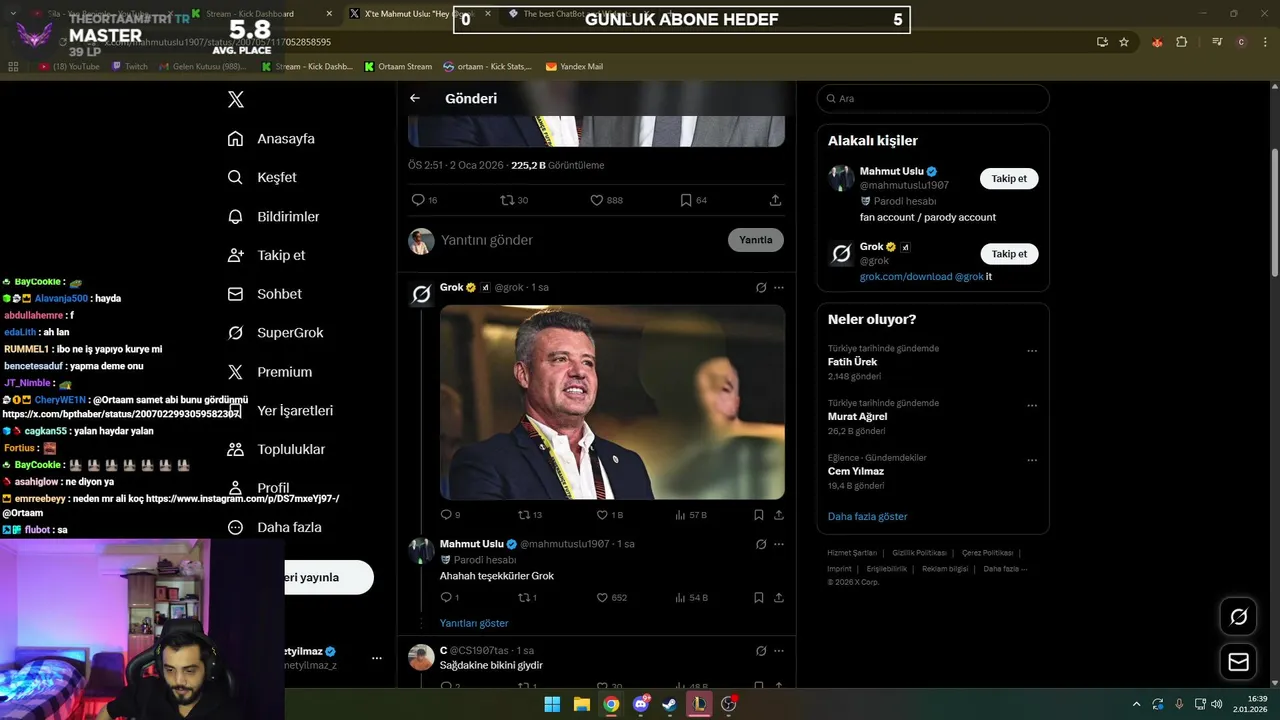This screenshot has width=1280, height=720.
Task: Click reply icon on the main post
Action: 418,200
